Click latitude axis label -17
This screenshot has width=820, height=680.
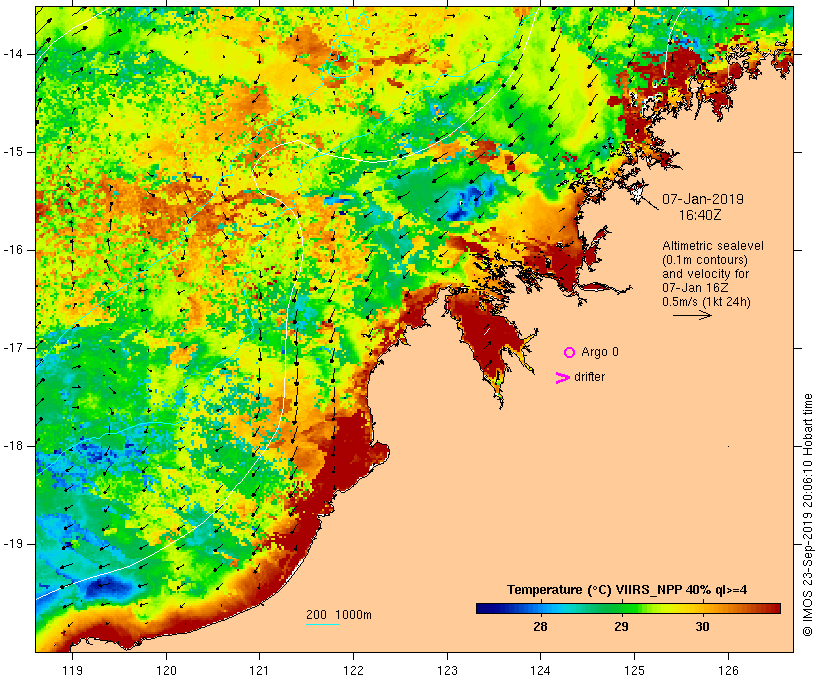click(x=13, y=348)
